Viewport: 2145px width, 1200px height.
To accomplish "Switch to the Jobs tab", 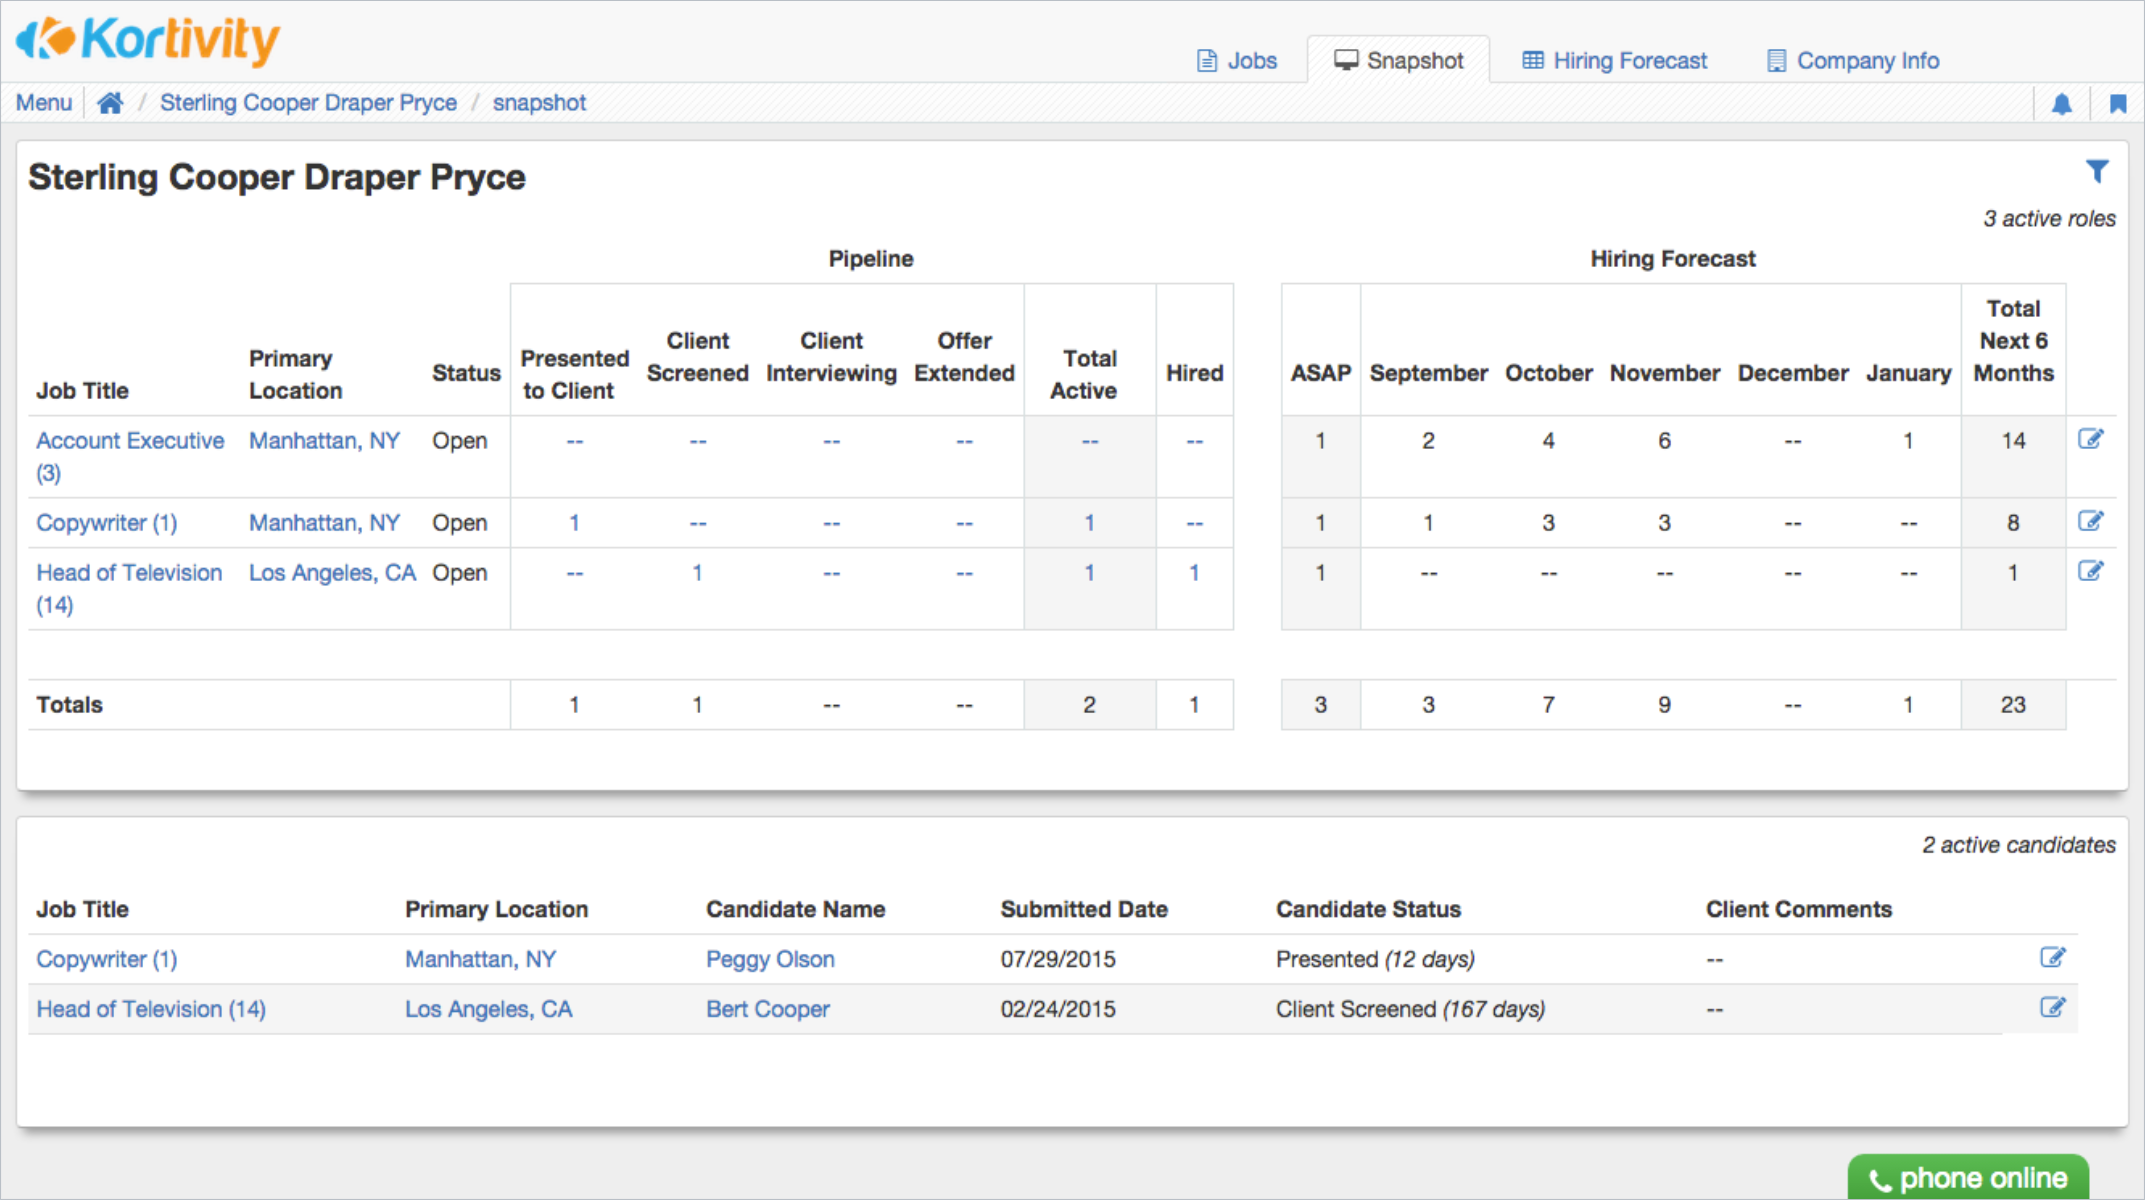I will [1237, 61].
